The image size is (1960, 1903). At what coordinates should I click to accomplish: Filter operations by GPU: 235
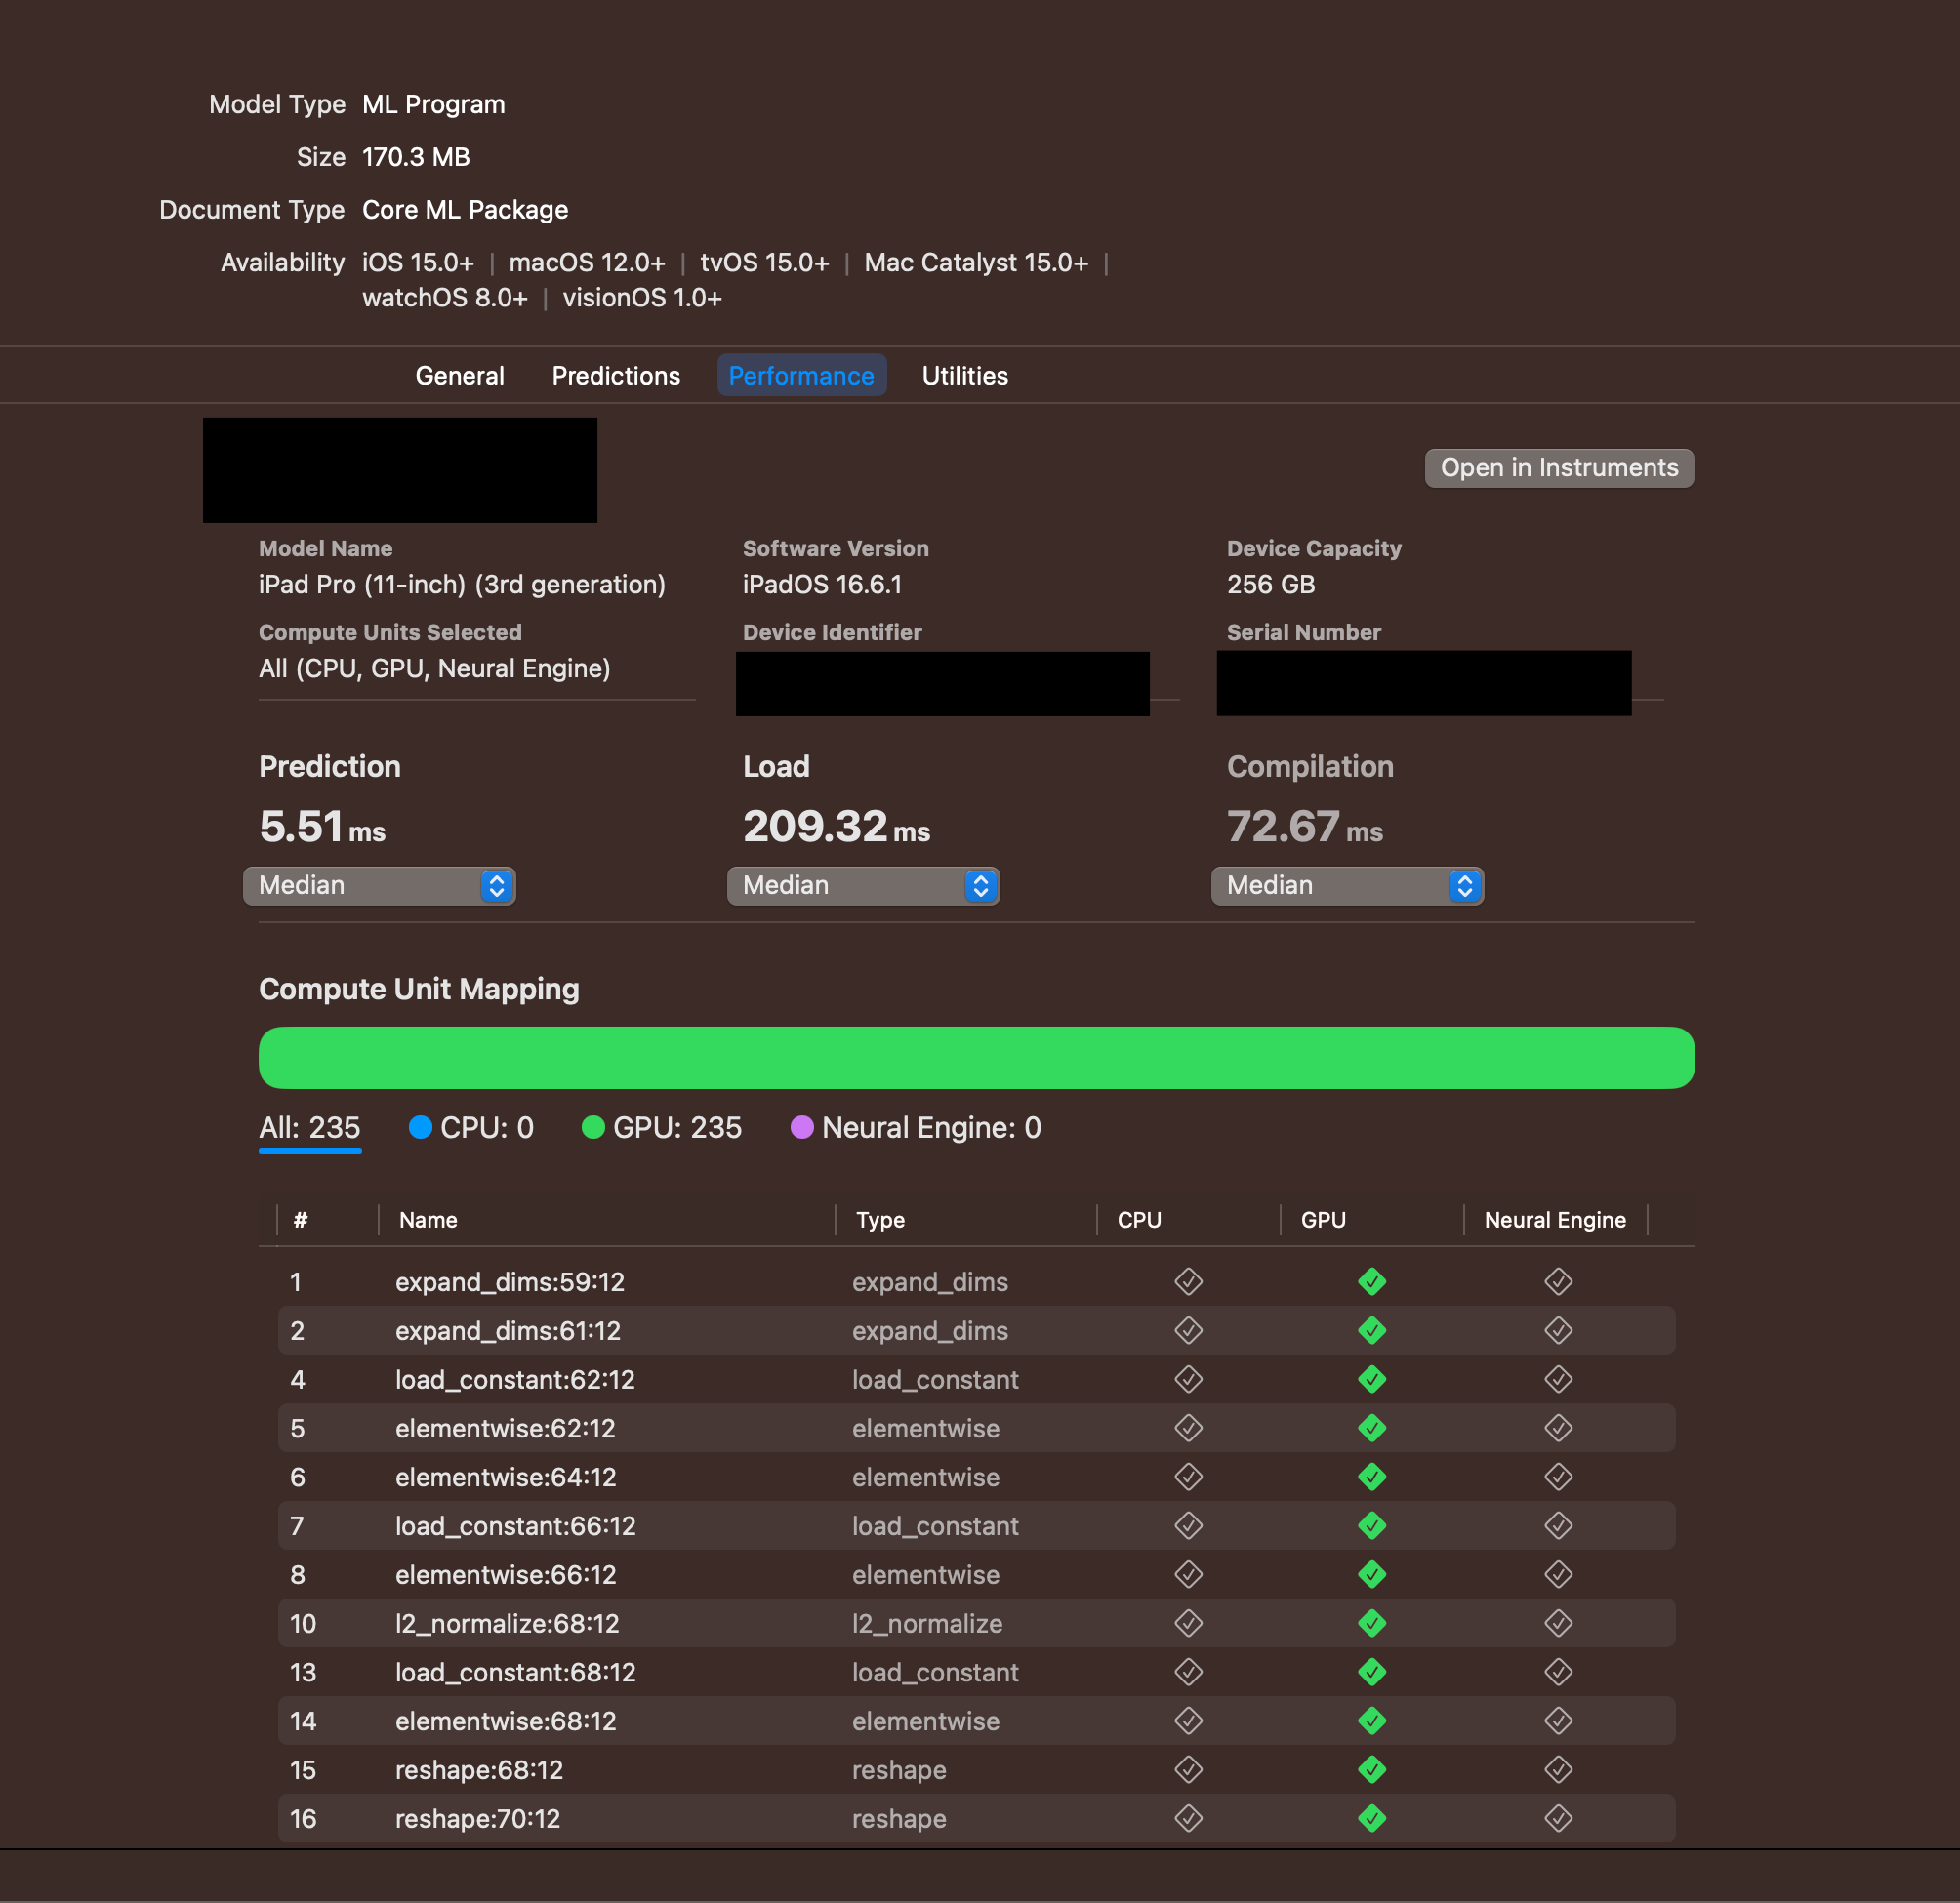[x=662, y=1128]
